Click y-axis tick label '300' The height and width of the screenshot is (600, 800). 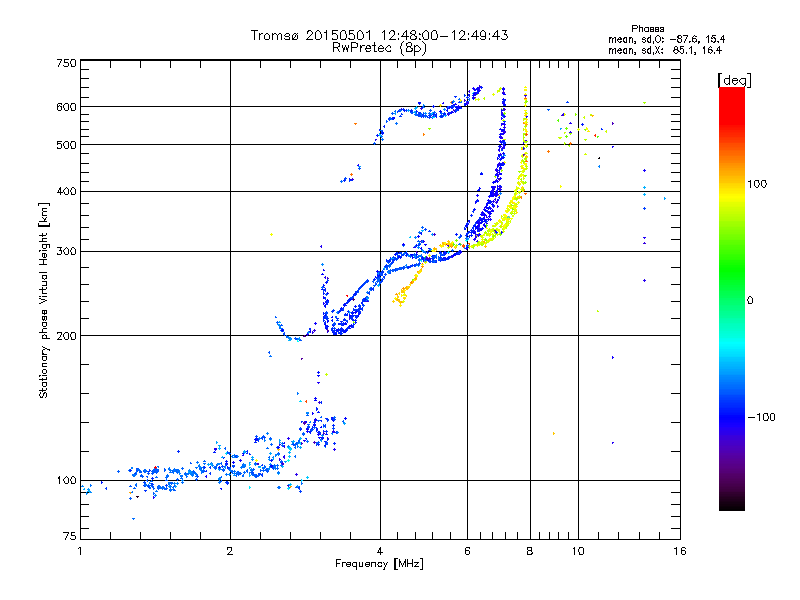(x=66, y=251)
